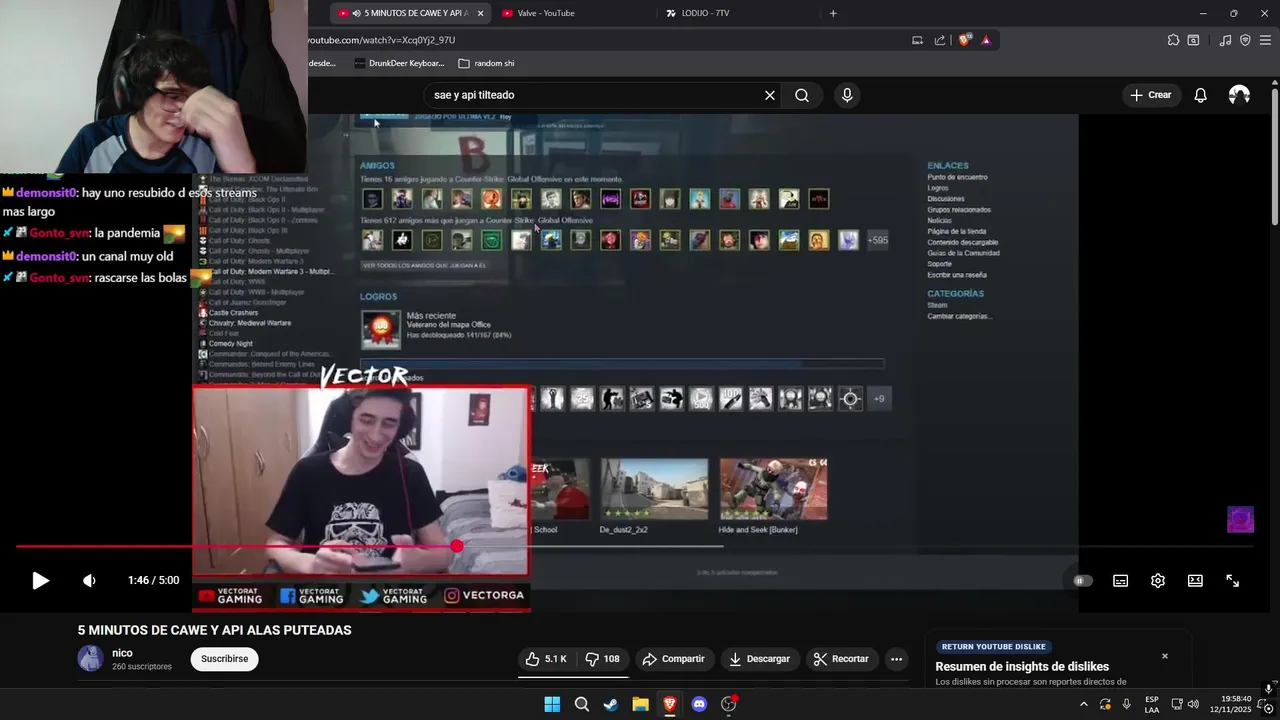Click the Descargar download button
The height and width of the screenshot is (720, 1280).
(x=759, y=659)
